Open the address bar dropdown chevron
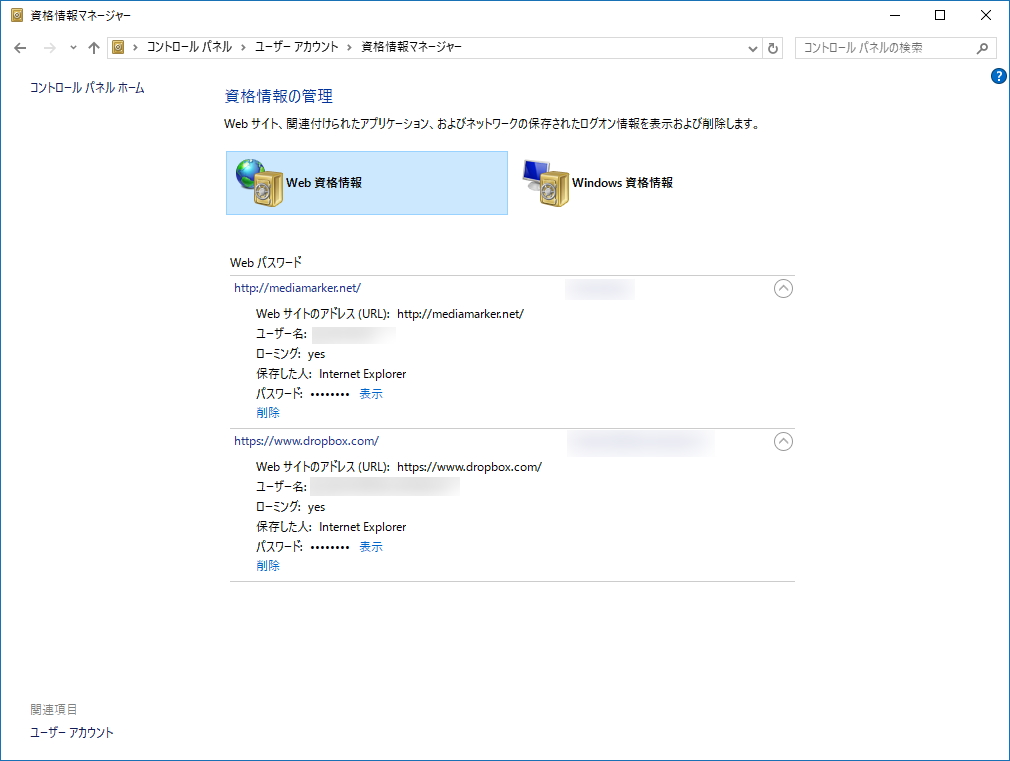Image resolution: width=1010 pixels, height=761 pixels. point(751,47)
